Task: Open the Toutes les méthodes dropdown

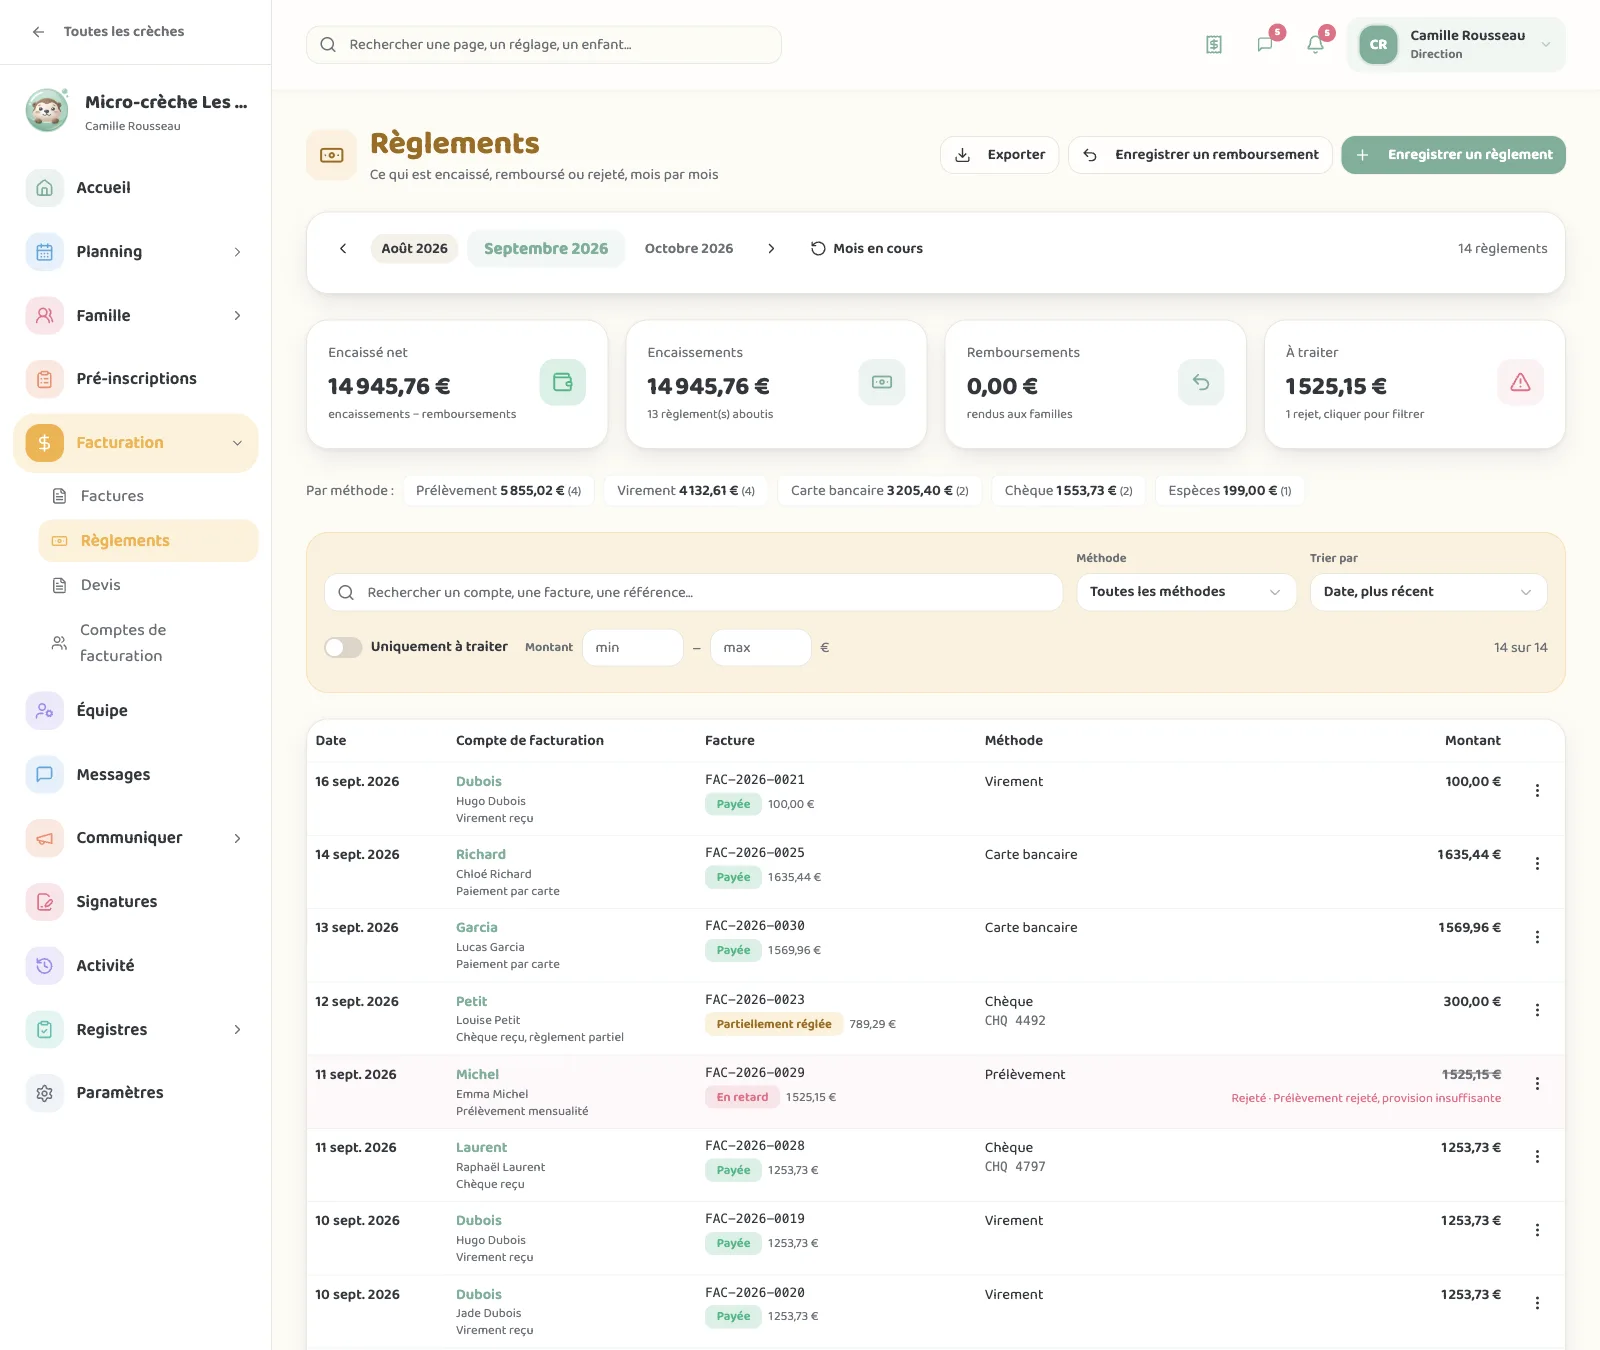Action: coord(1186,592)
